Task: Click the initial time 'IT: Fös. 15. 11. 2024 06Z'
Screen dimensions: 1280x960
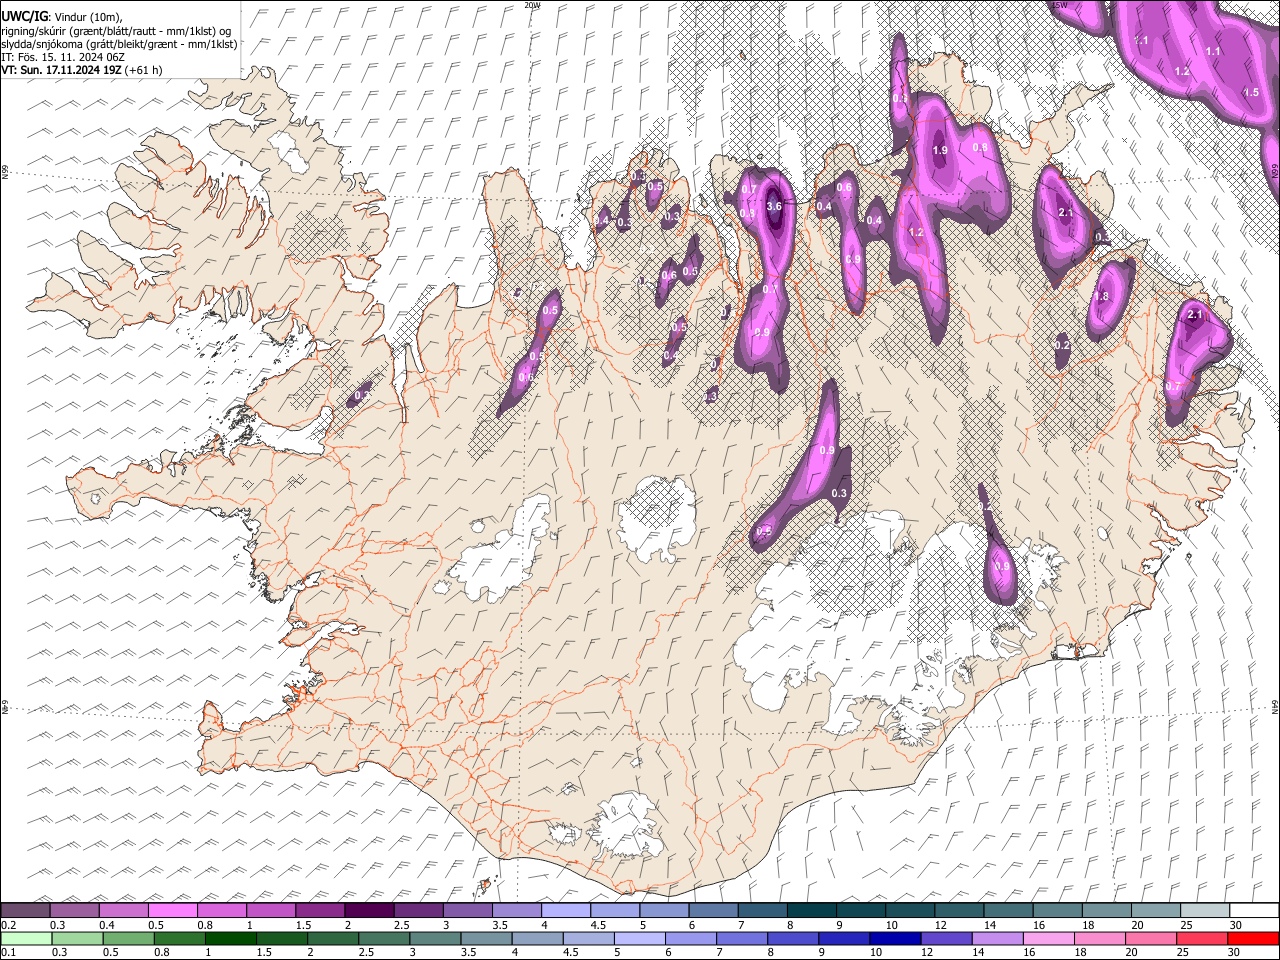Action: 63,57
